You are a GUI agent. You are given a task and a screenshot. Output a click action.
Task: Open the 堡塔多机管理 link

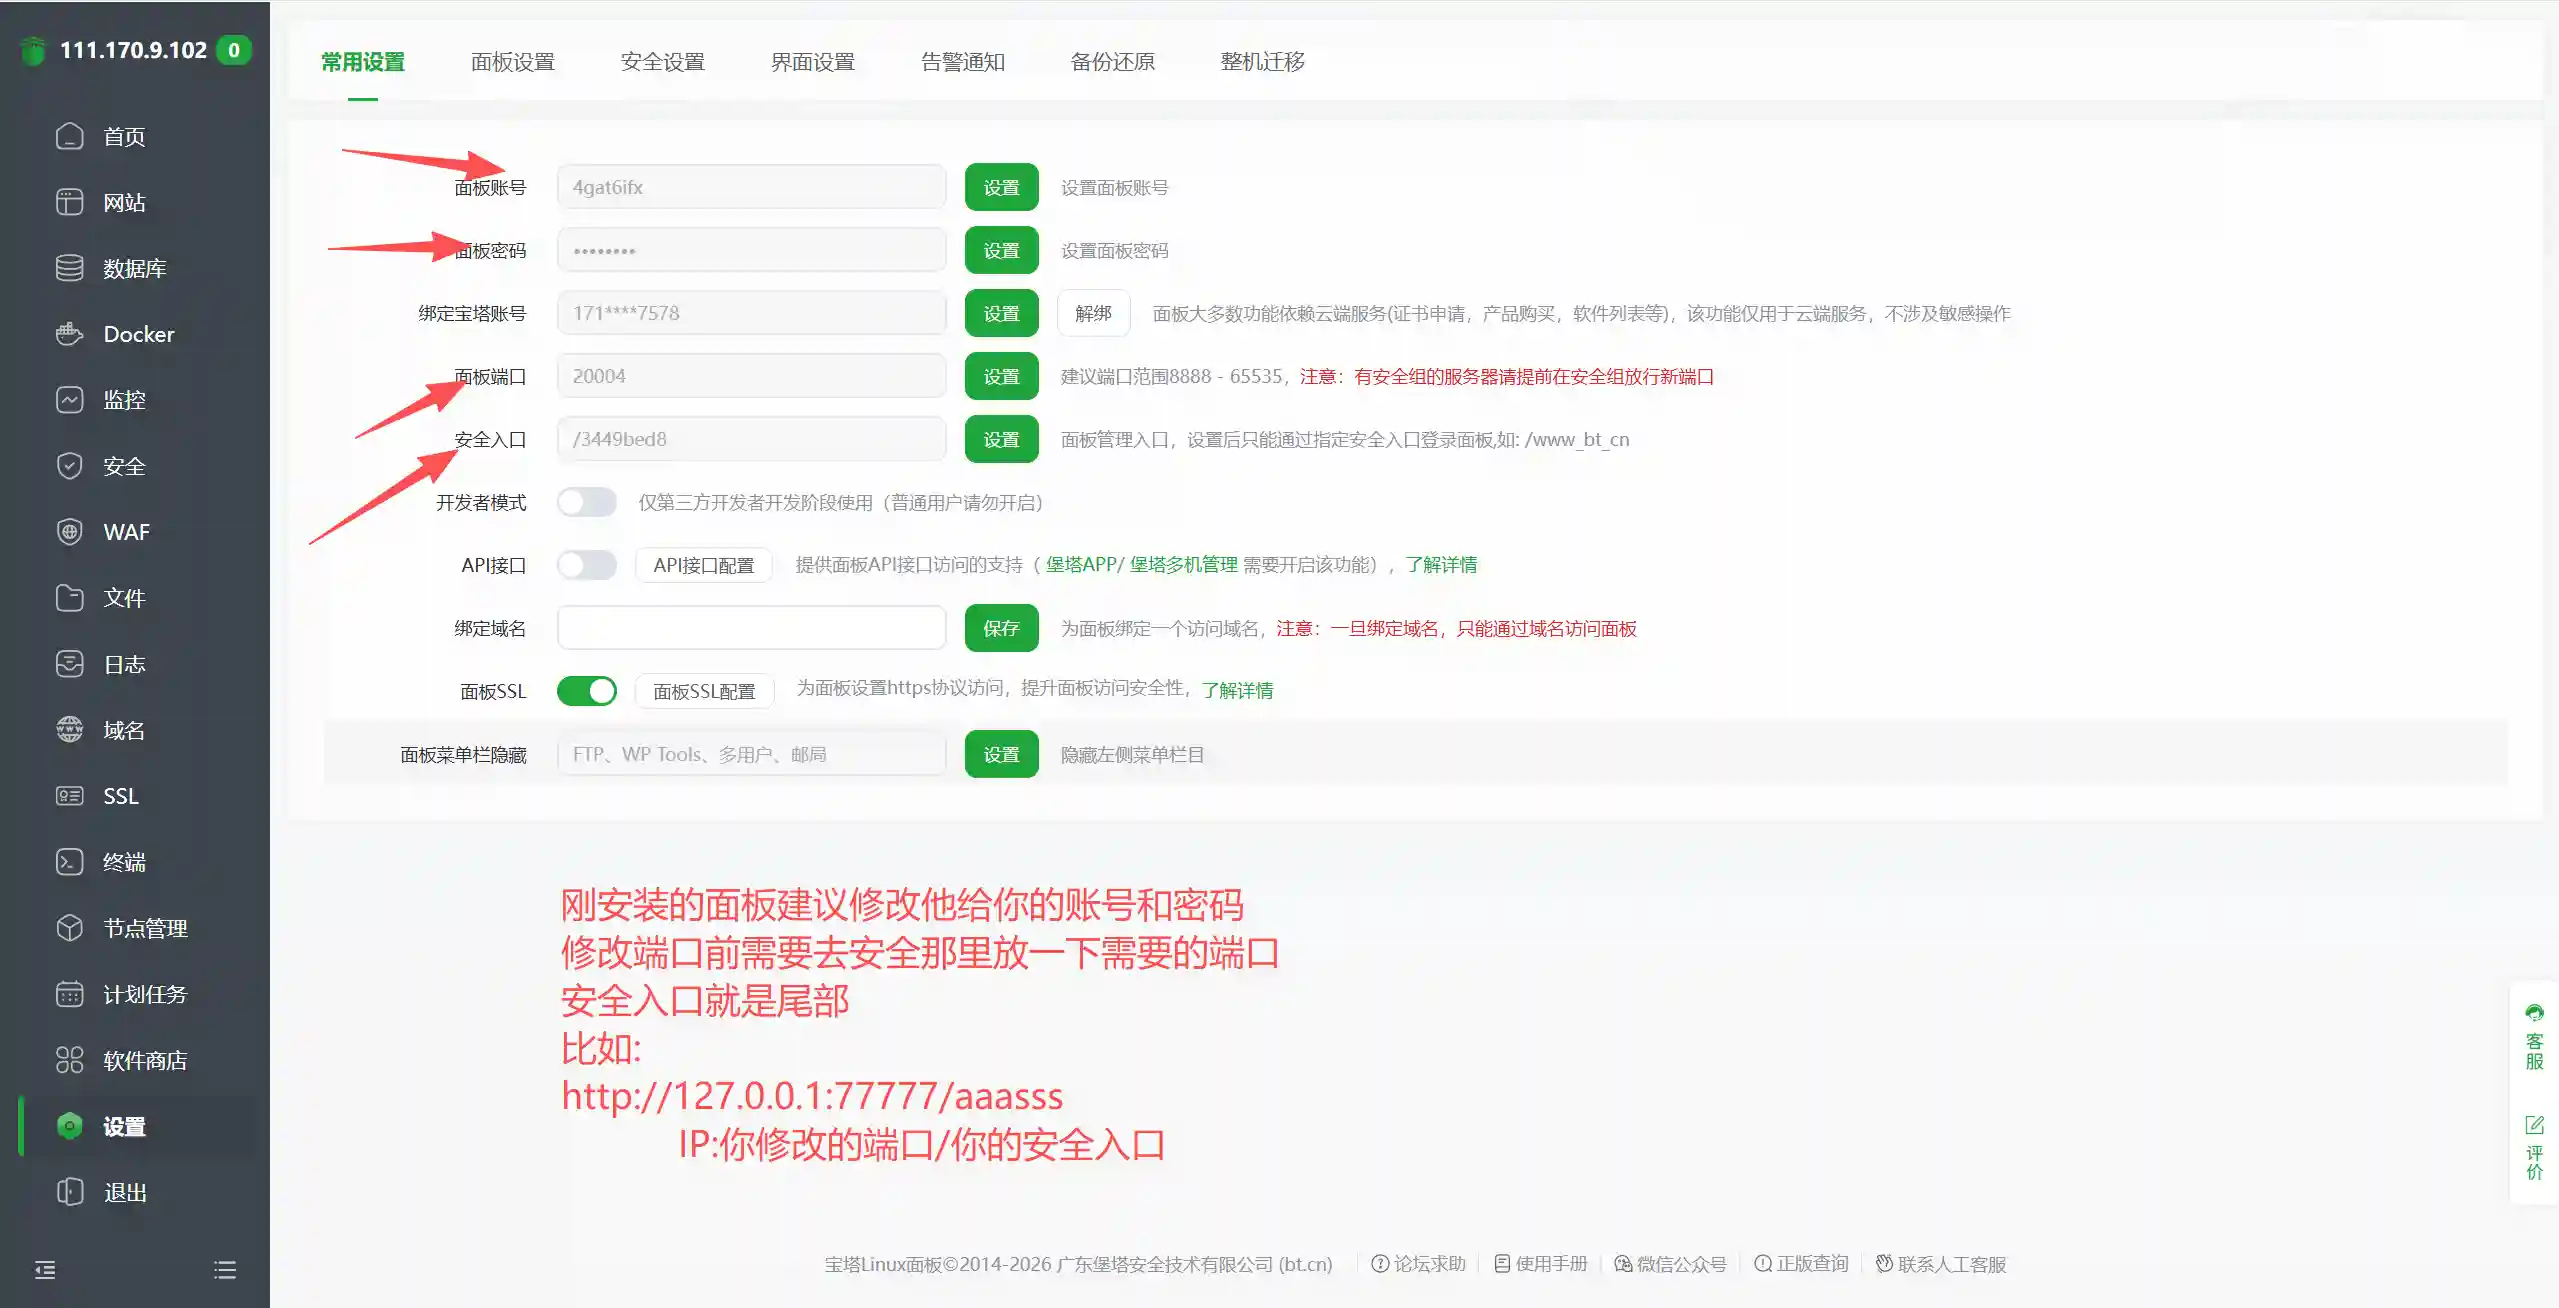(x=1184, y=565)
